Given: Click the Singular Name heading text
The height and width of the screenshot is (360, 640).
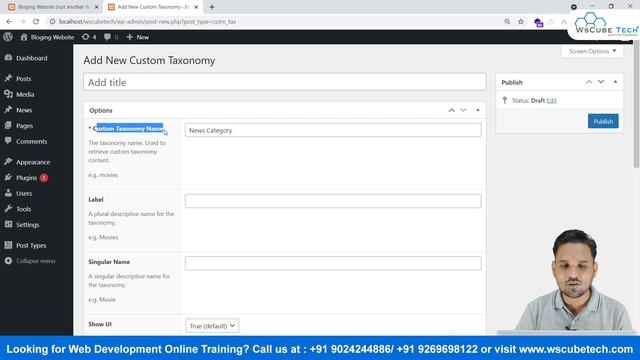Looking at the screenshot, I should 109,262.
